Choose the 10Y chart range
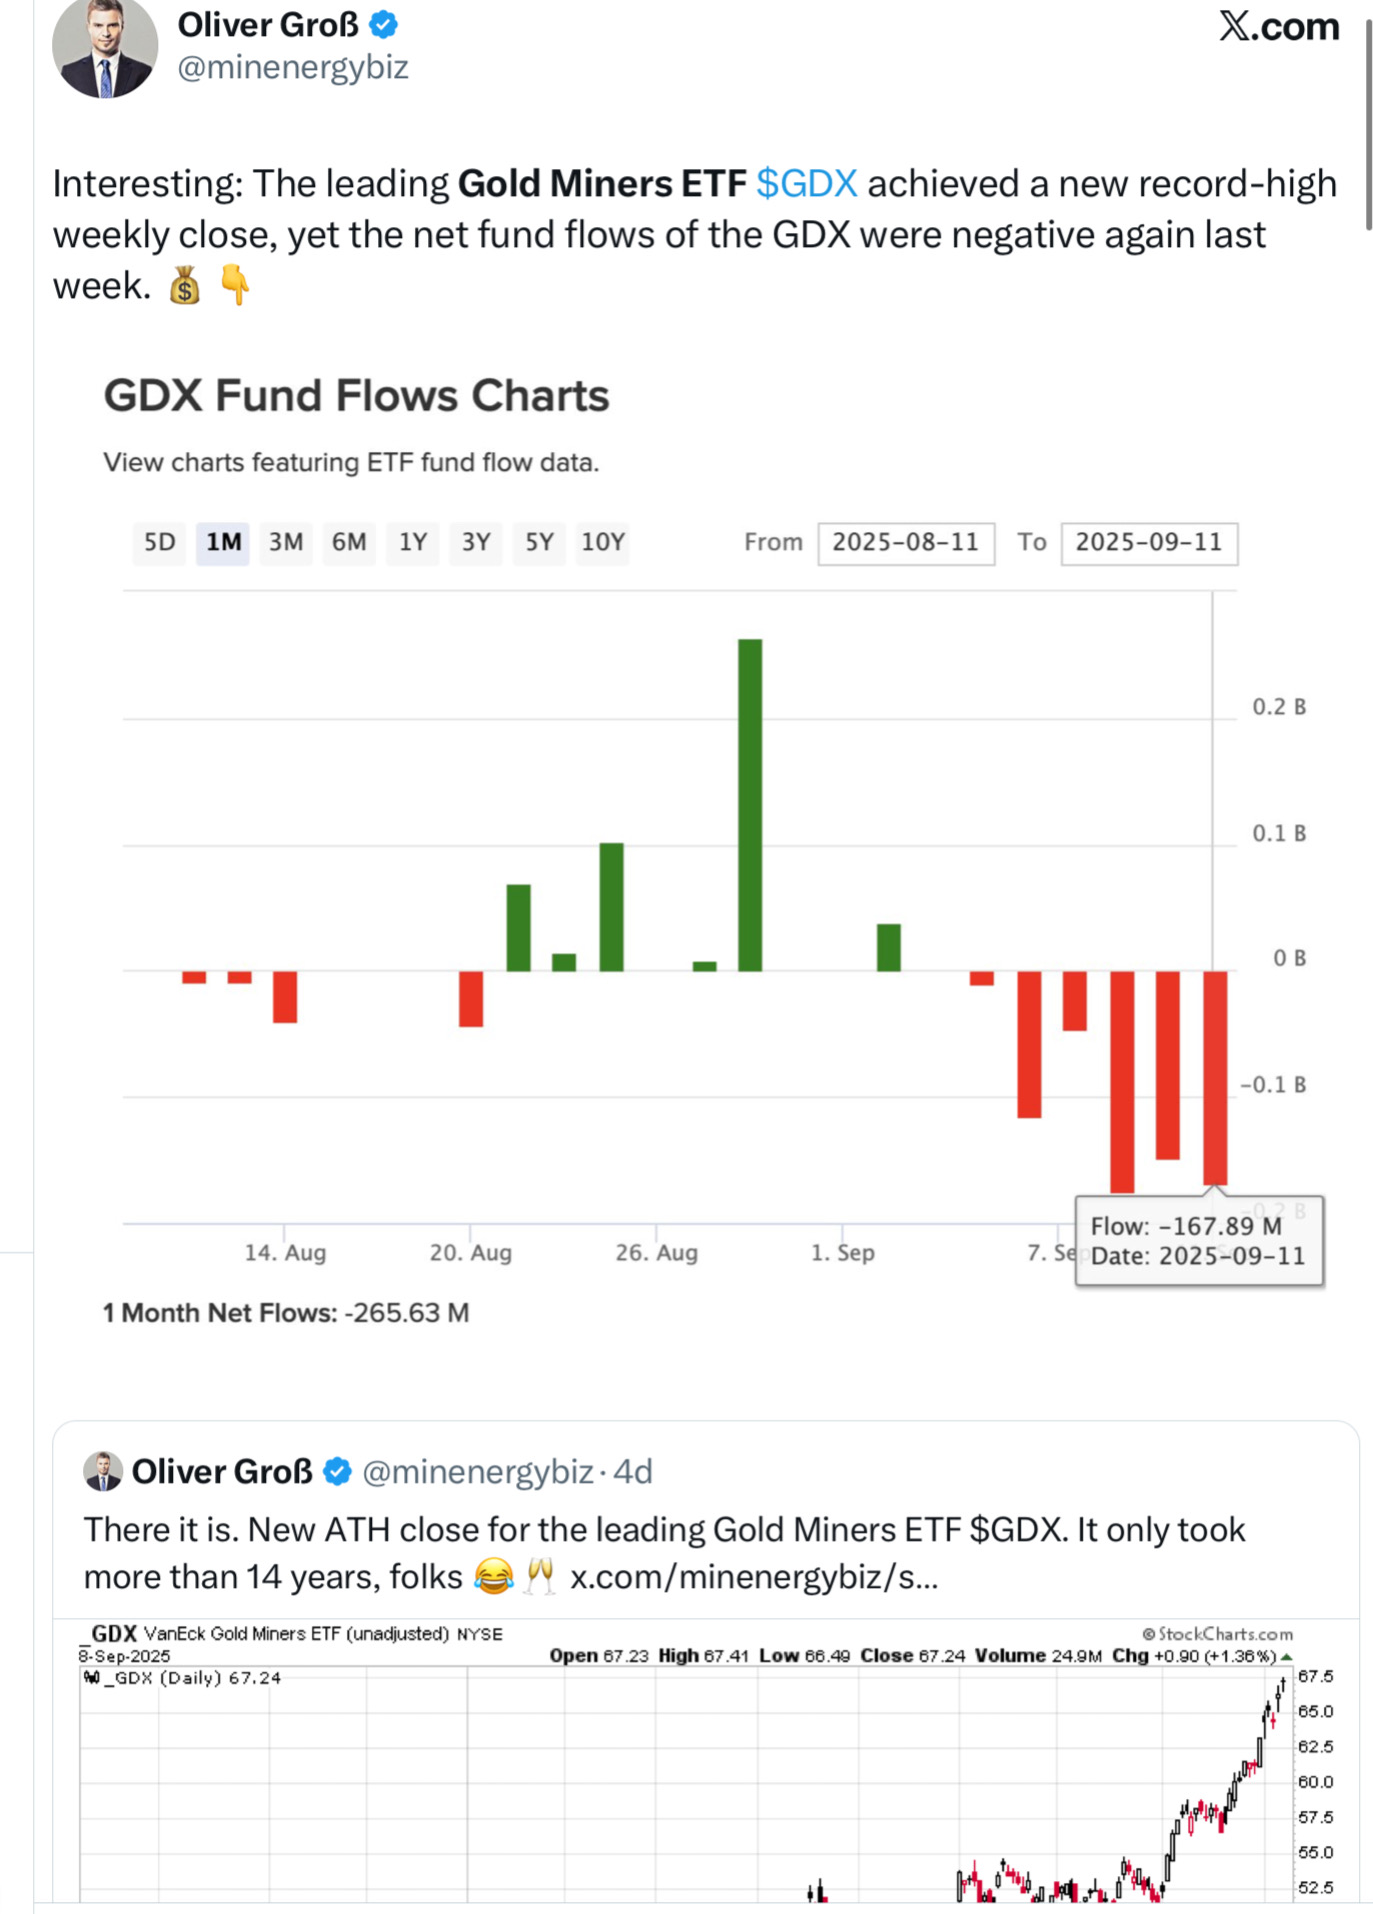 point(603,543)
